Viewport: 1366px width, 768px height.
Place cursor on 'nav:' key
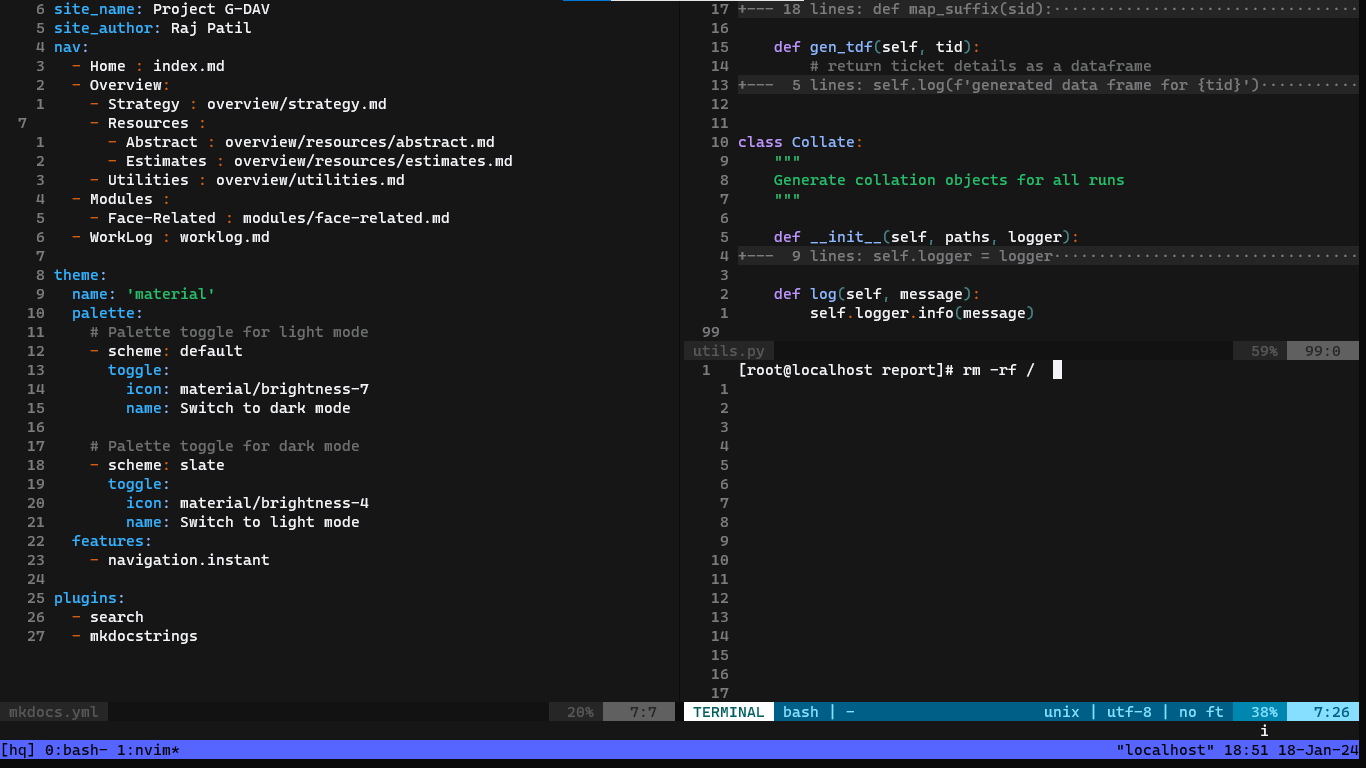[x=72, y=47]
